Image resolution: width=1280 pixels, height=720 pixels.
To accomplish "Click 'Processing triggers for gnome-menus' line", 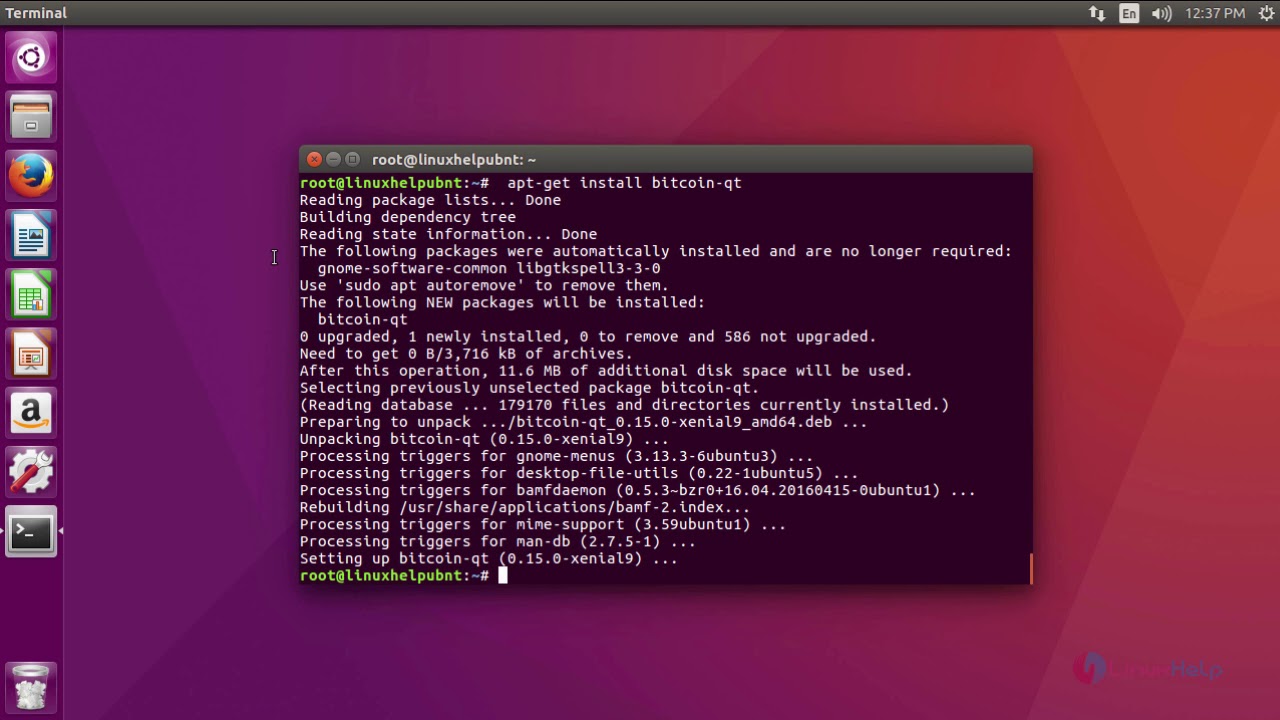I will 556,456.
